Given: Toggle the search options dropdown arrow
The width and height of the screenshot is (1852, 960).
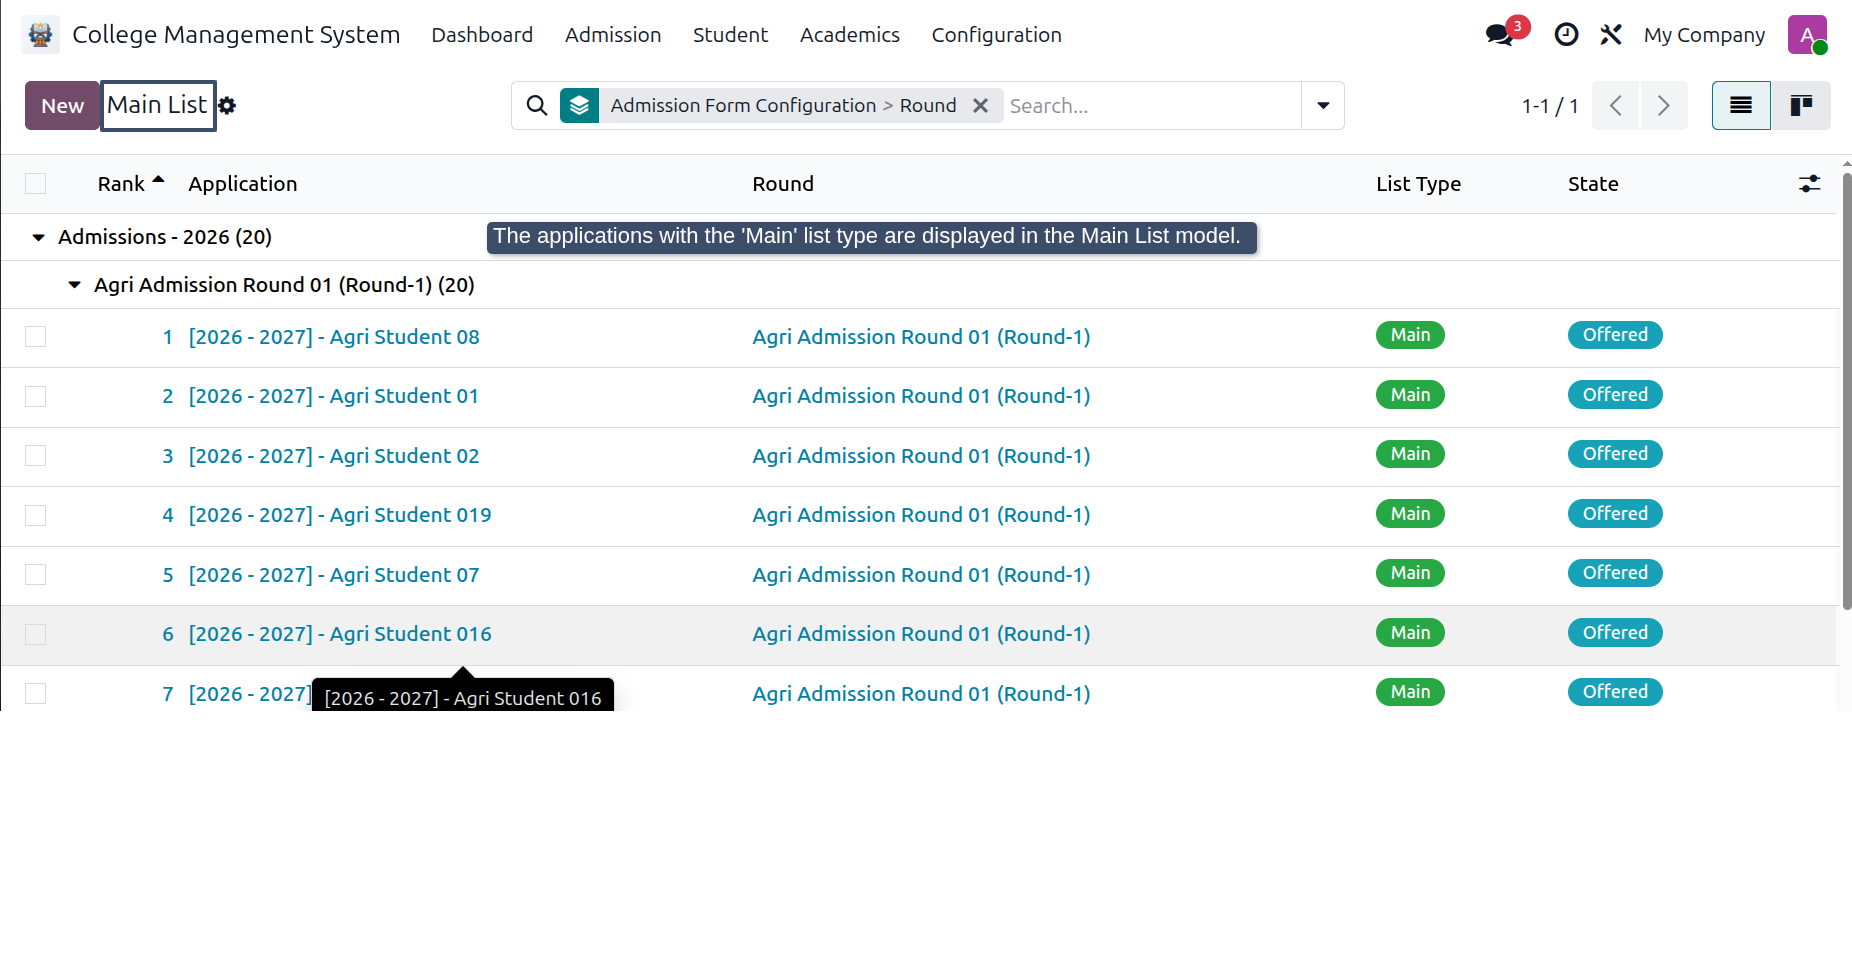Looking at the screenshot, I should click(x=1323, y=106).
